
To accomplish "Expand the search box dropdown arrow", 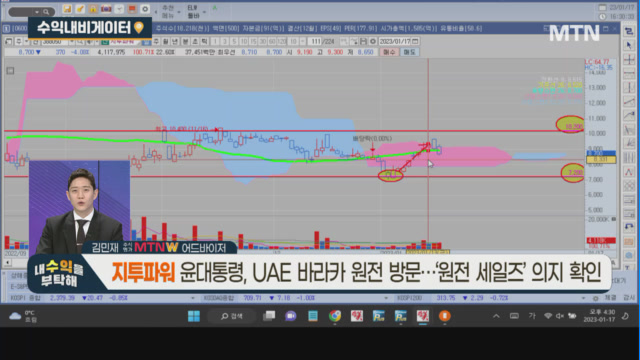I will coord(37,12).
